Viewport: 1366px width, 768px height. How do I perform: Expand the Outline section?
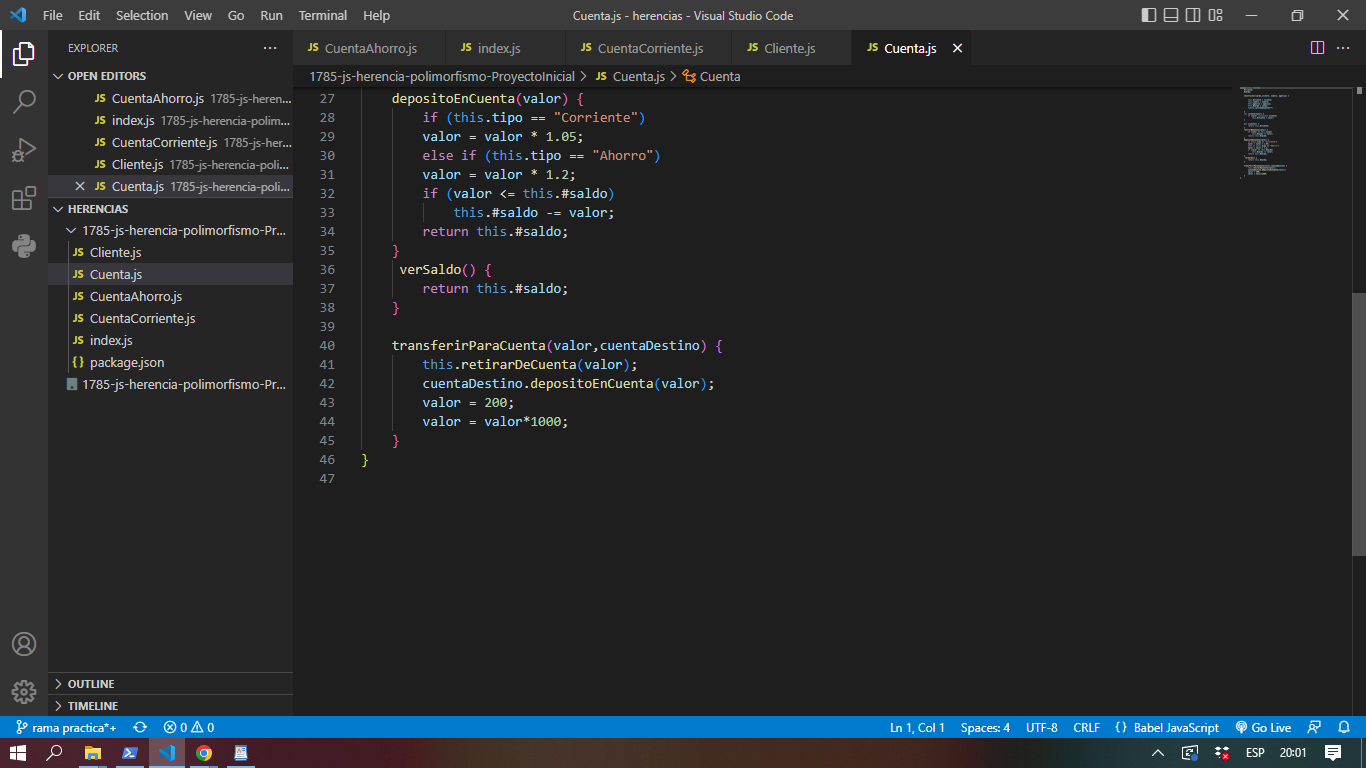170,684
